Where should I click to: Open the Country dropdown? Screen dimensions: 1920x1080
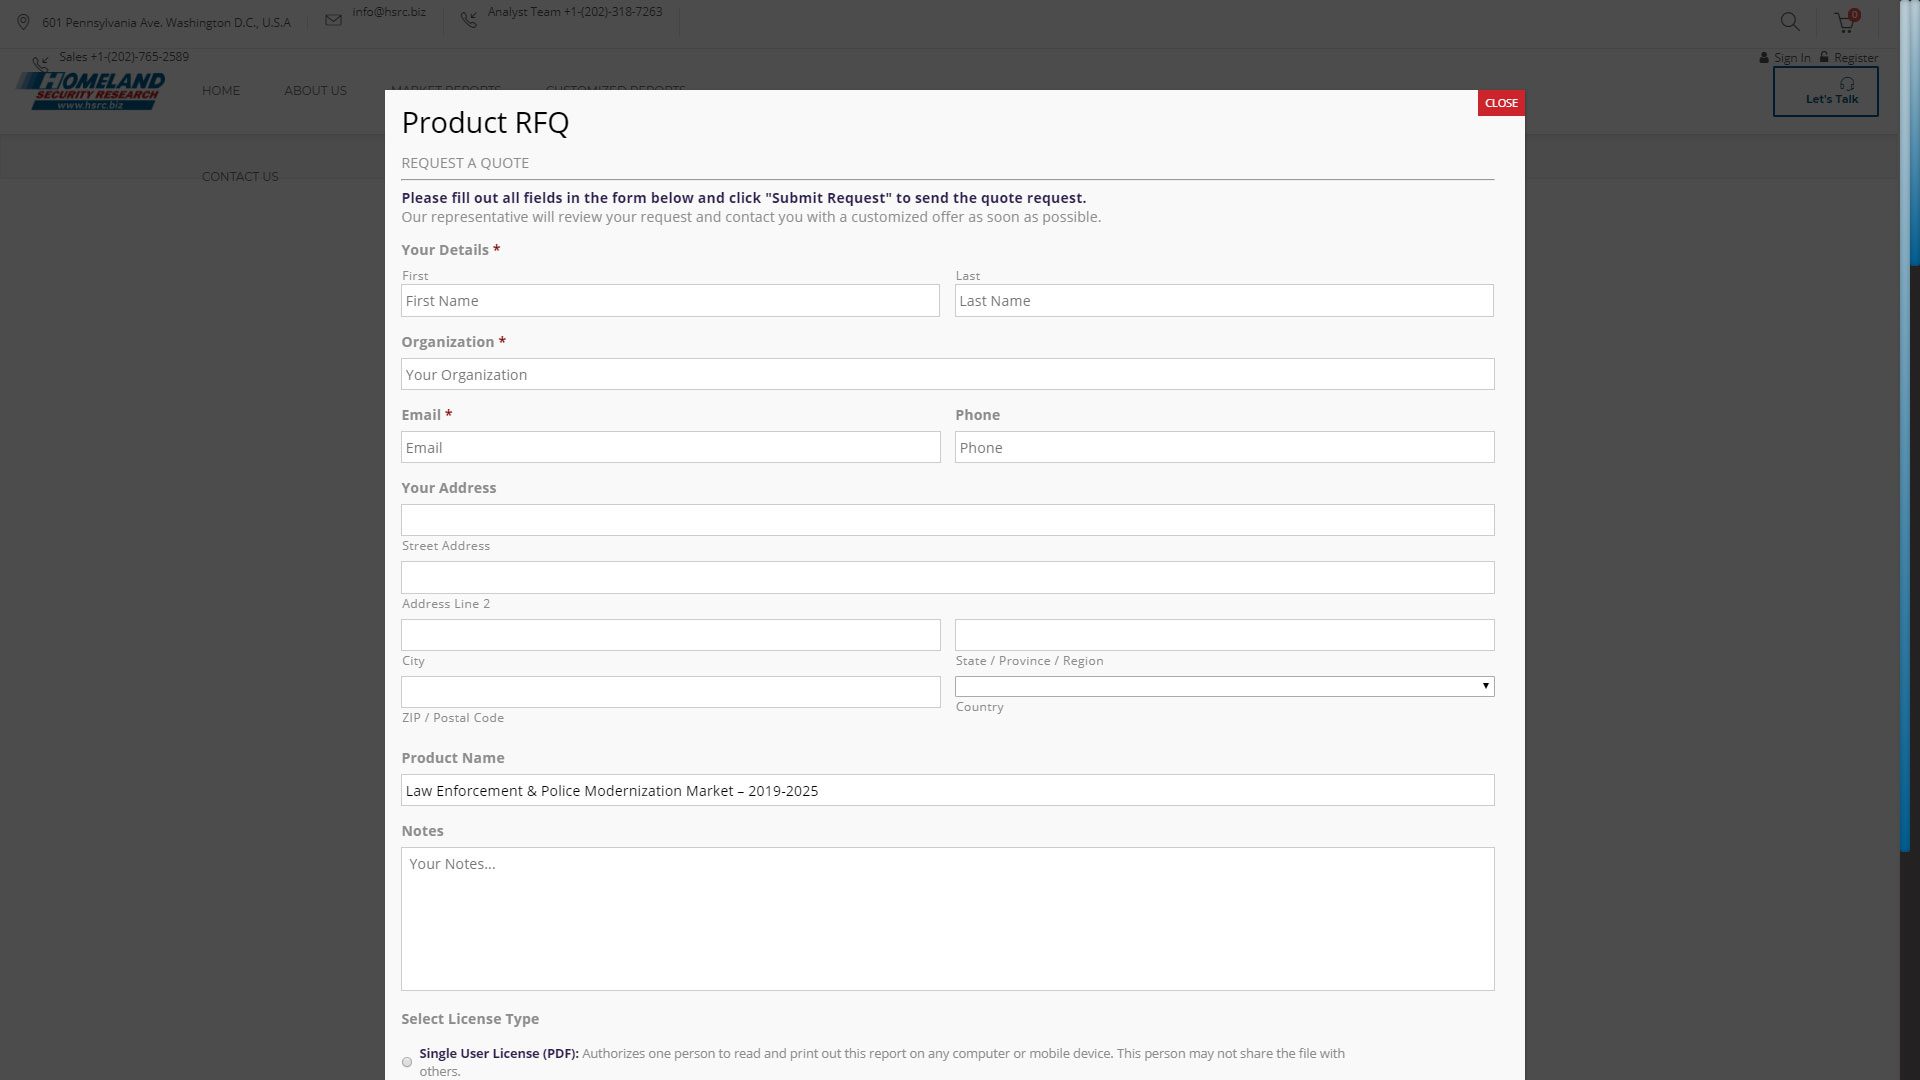pyautogui.click(x=1224, y=686)
